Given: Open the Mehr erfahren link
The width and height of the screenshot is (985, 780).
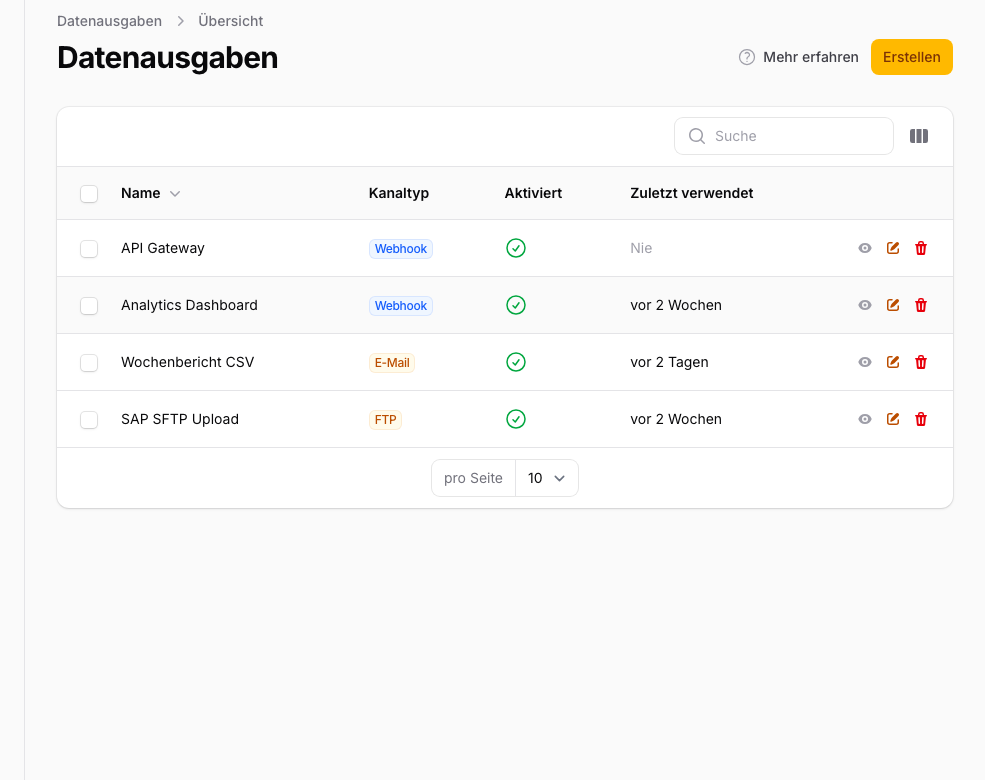Looking at the screenshot, I should 810,57.
